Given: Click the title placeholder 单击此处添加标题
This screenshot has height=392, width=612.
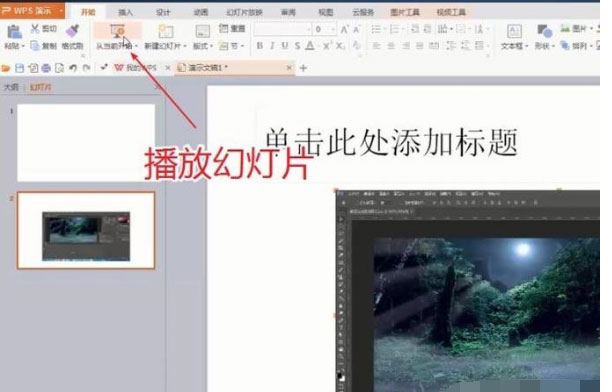Looking at the screenshot, I should (391, 142).
